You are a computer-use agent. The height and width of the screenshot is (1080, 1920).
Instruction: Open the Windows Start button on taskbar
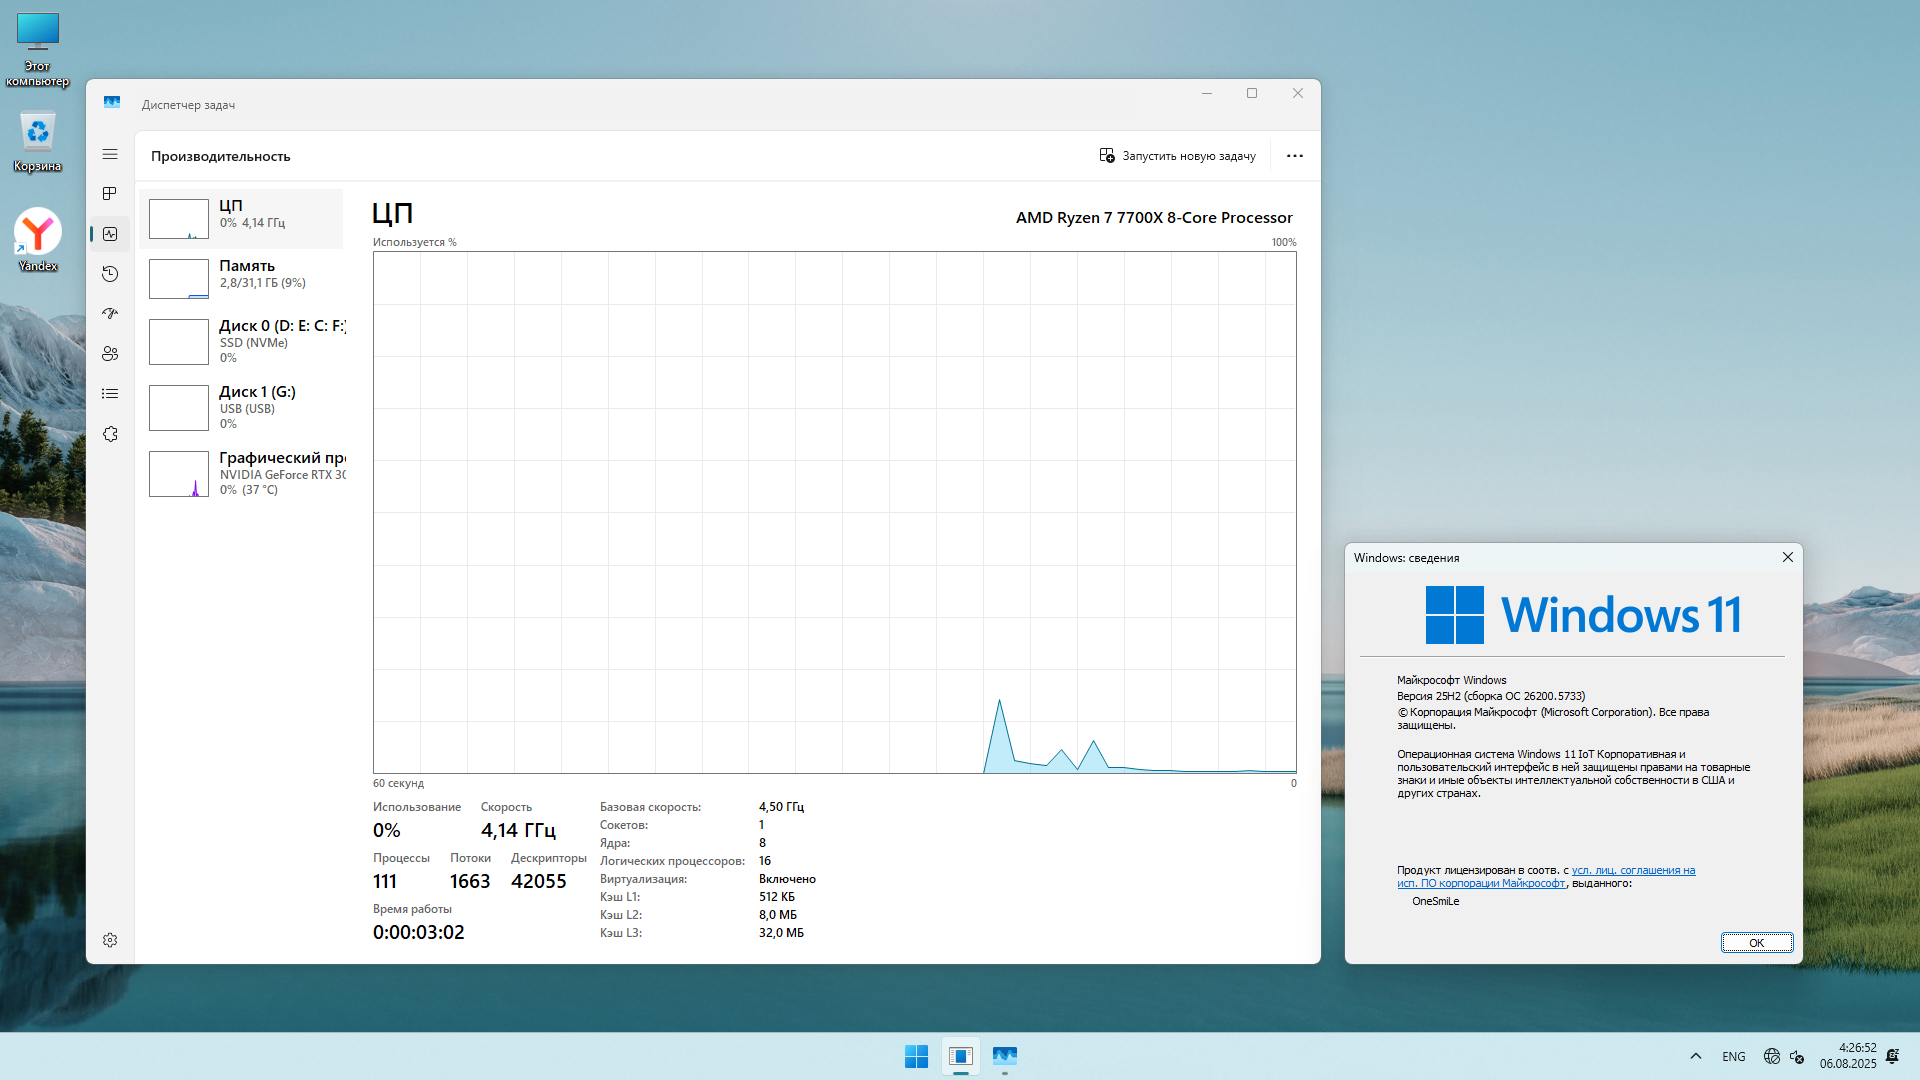[916, 1056]
